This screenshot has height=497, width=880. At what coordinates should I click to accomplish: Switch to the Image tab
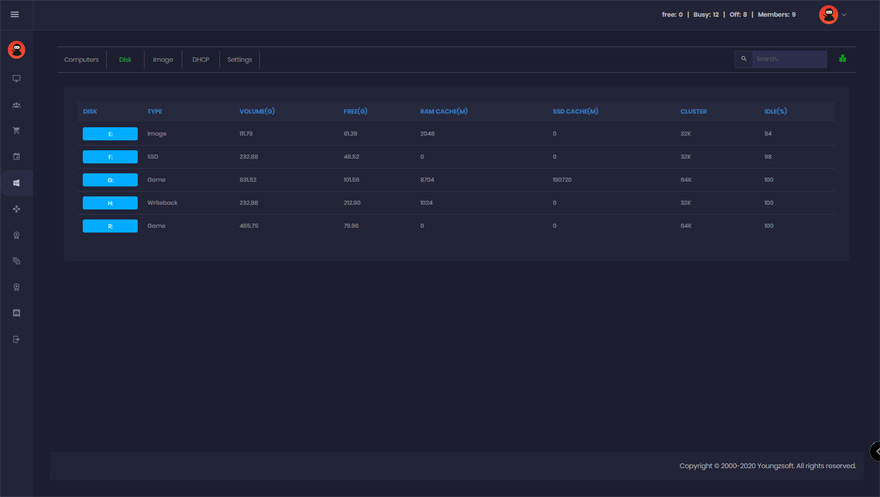pos(162,60)
